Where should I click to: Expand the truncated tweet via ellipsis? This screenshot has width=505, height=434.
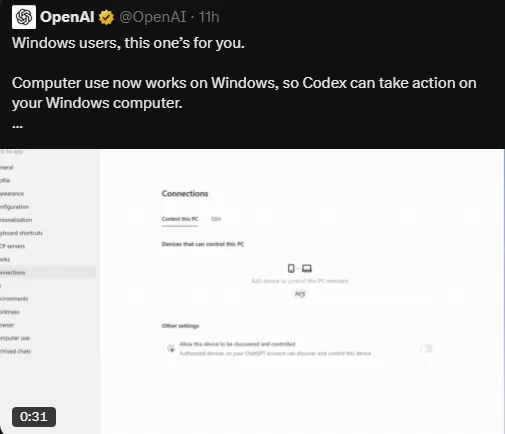coord(17,126)
